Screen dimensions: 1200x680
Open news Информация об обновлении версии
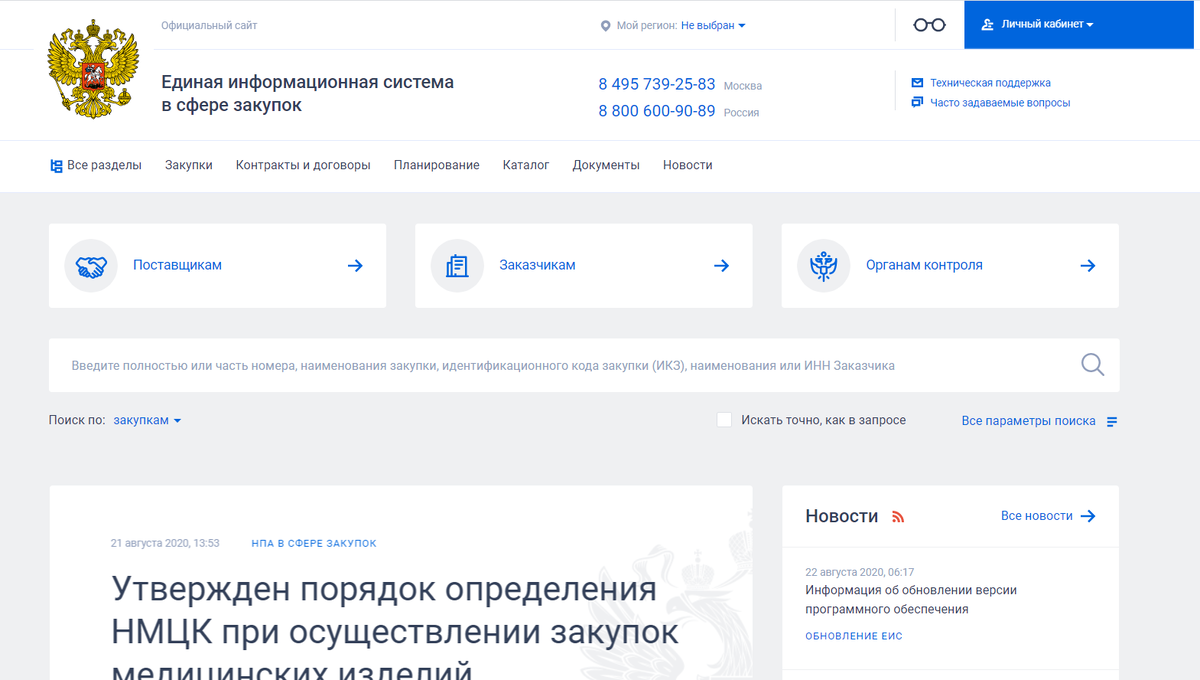coord(911,599)
